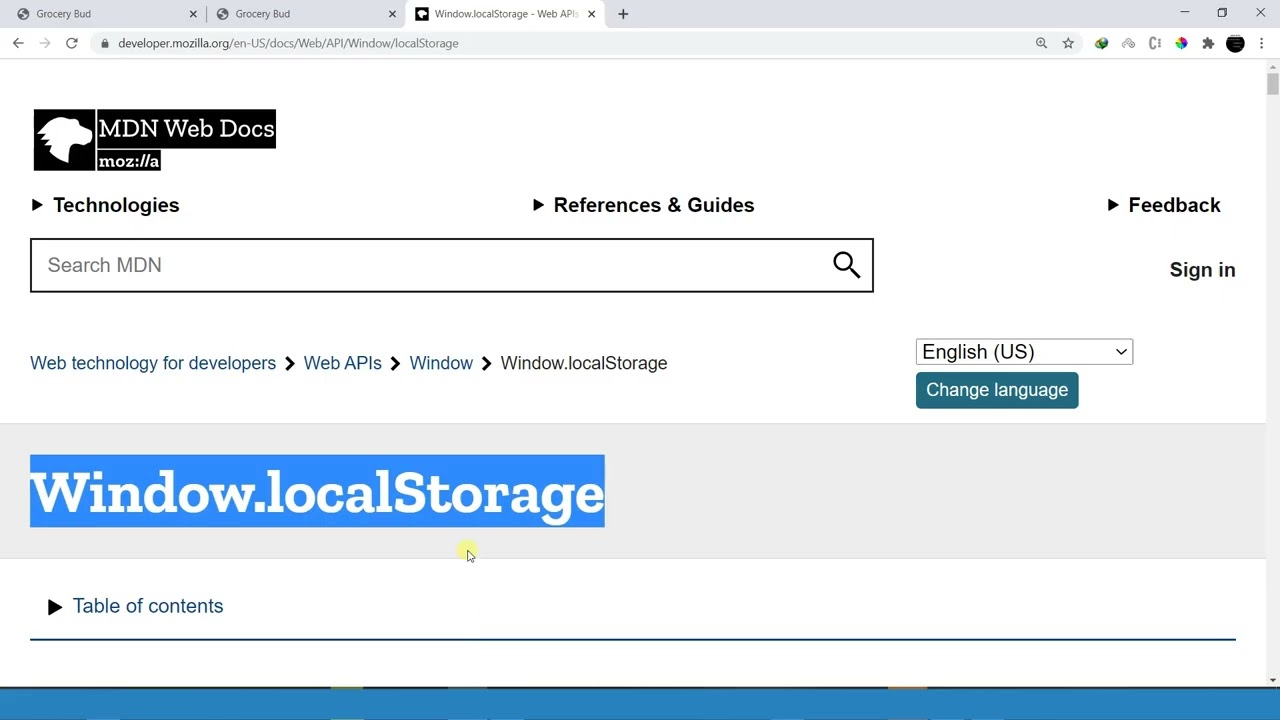This screenshot has height=720, width=1280.
Task: Expand the Table of contents
Action: [x=136, y=606]
